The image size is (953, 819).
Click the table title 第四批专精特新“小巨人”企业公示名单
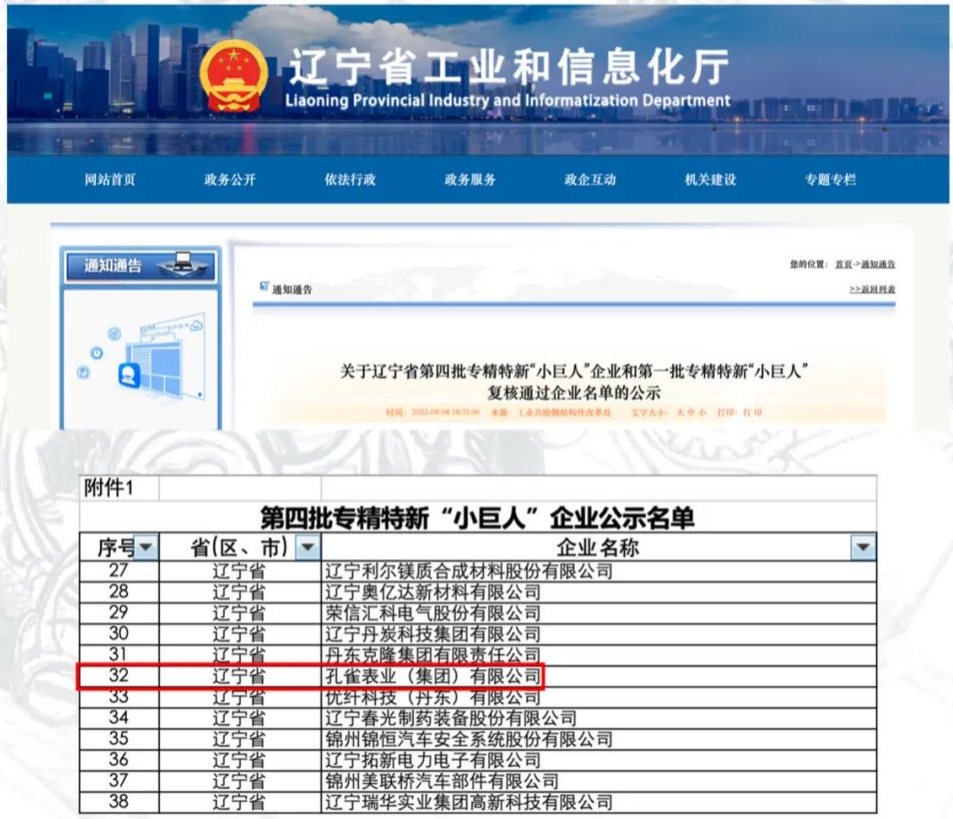[478, 518]
